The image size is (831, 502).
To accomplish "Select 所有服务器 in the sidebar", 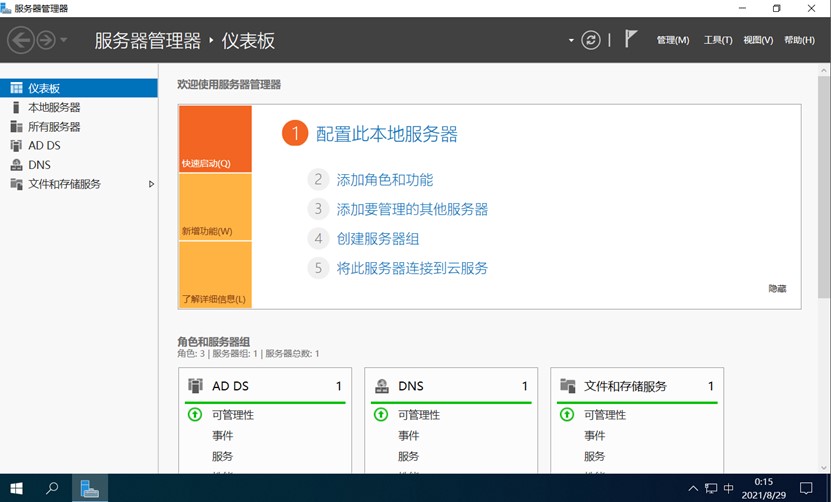I will pos(78,127).
